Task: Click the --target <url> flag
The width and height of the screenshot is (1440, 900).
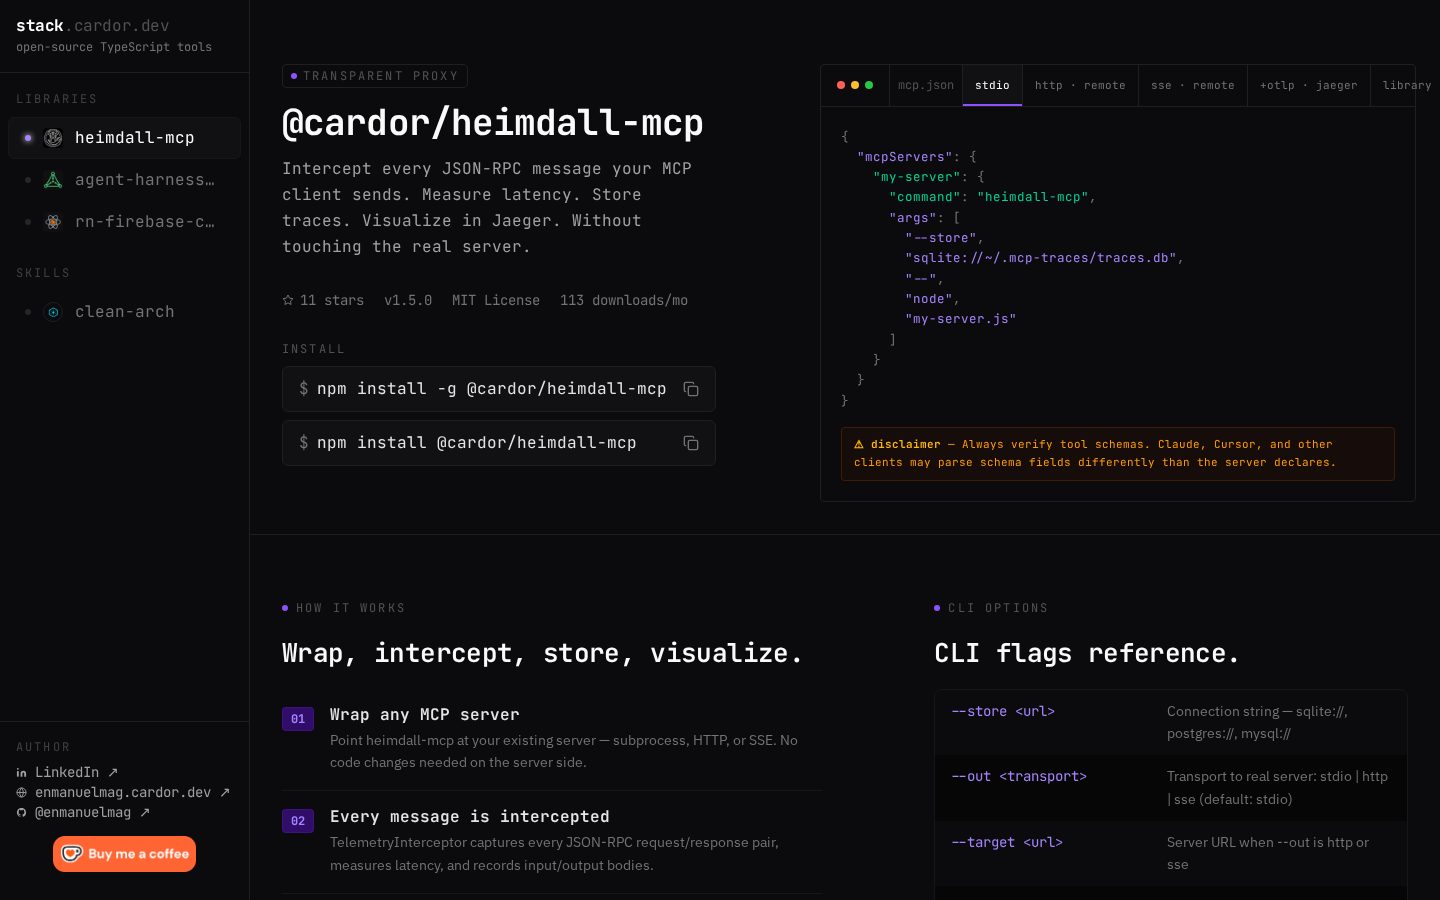Action: click(1007, 842)
